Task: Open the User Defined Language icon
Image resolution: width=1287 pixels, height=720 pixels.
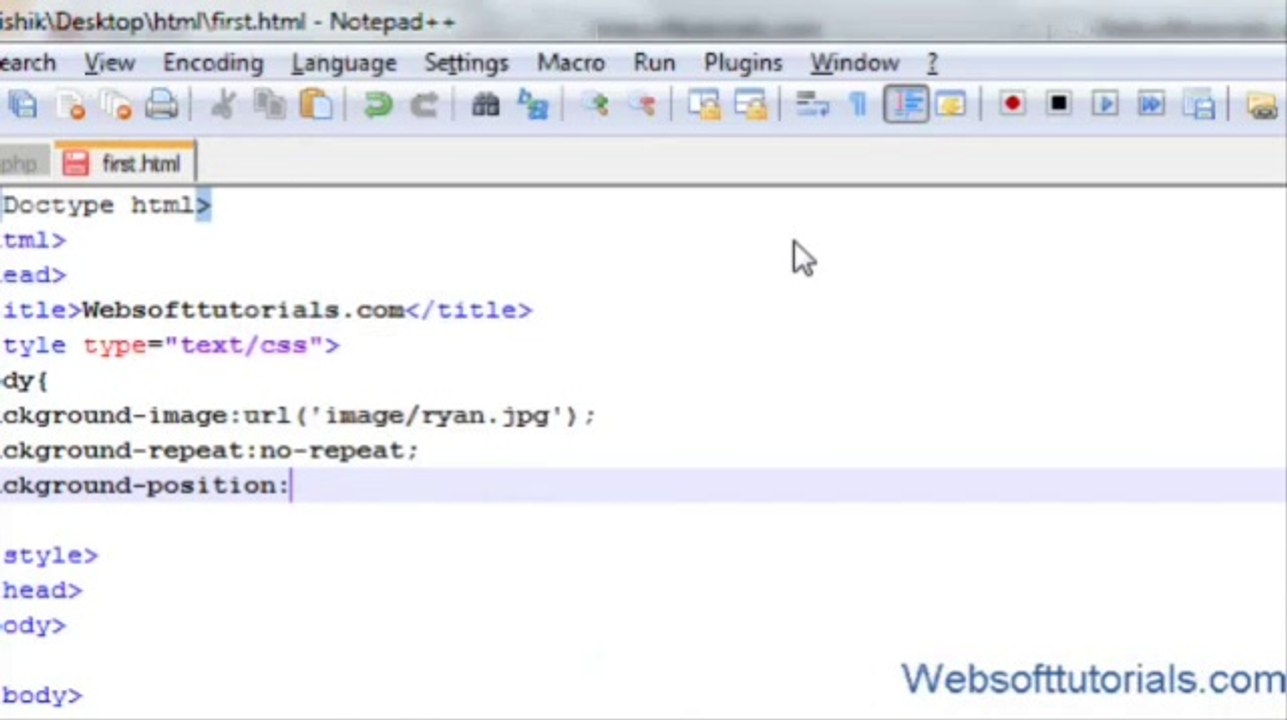Action: pos(951,104)
